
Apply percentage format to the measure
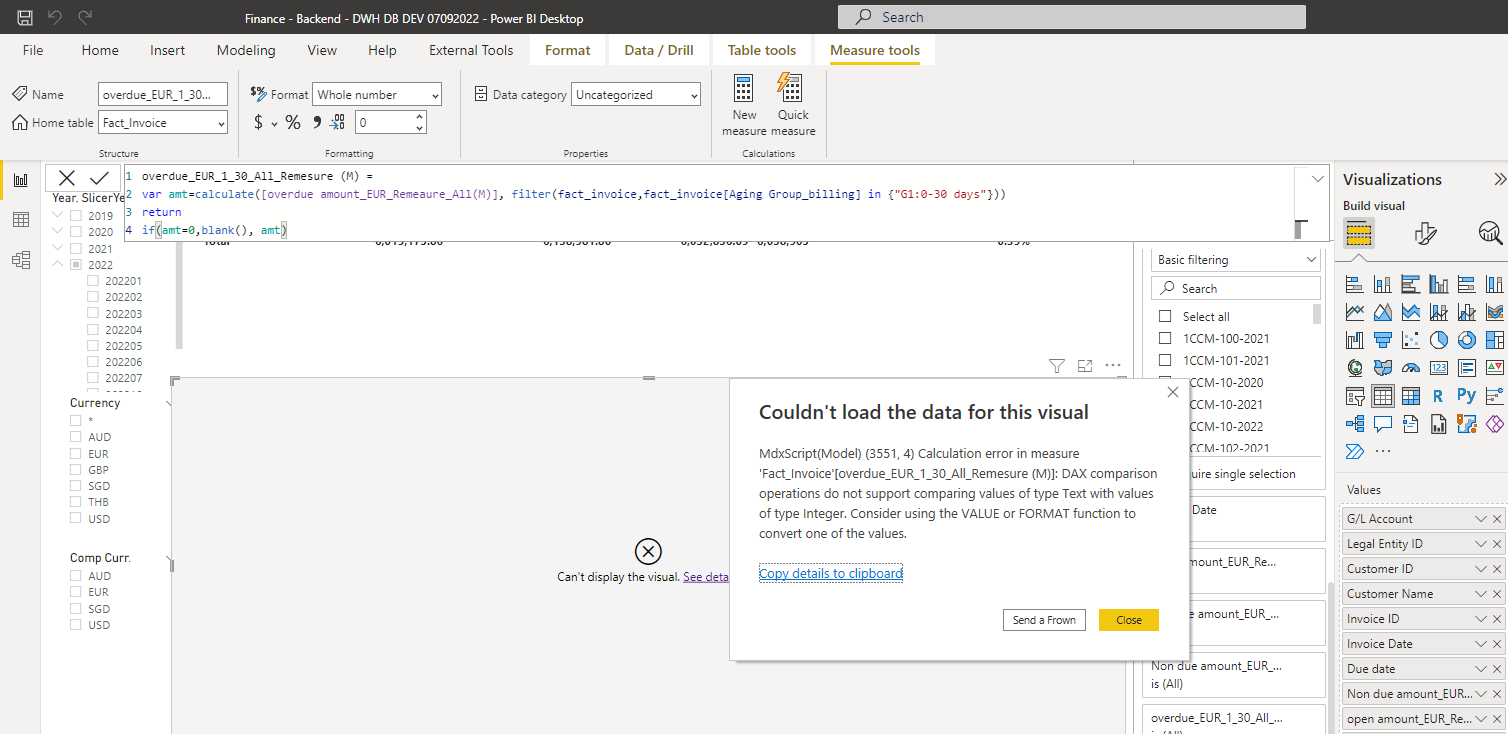pyautogui.click(x=293, y=122)
